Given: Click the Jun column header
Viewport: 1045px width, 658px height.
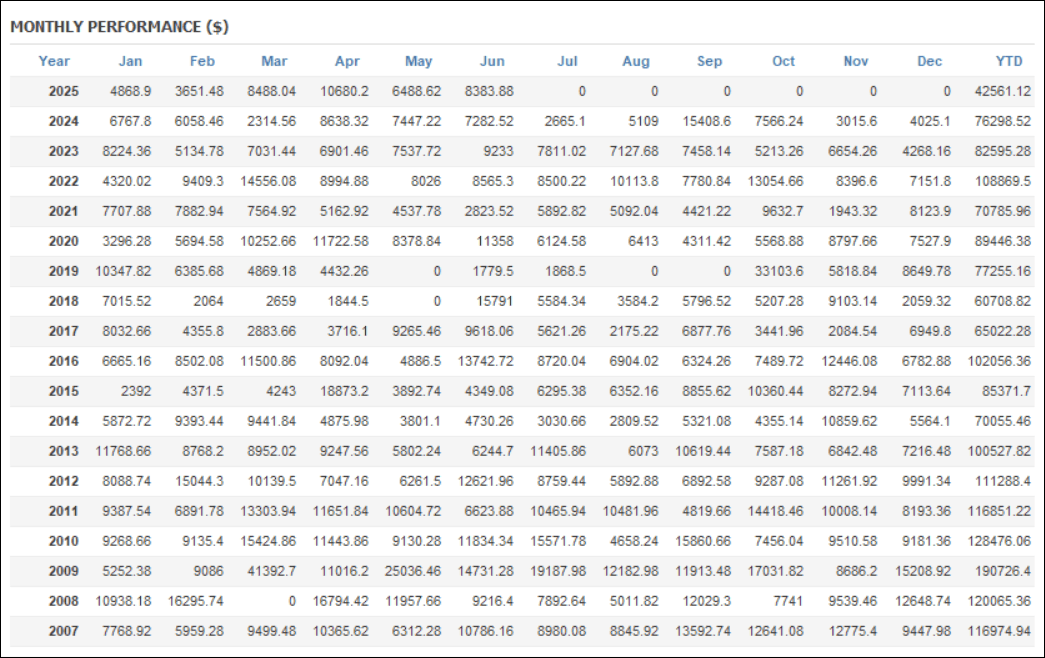Looking at the screenshot, I should [x=493, y=61].
